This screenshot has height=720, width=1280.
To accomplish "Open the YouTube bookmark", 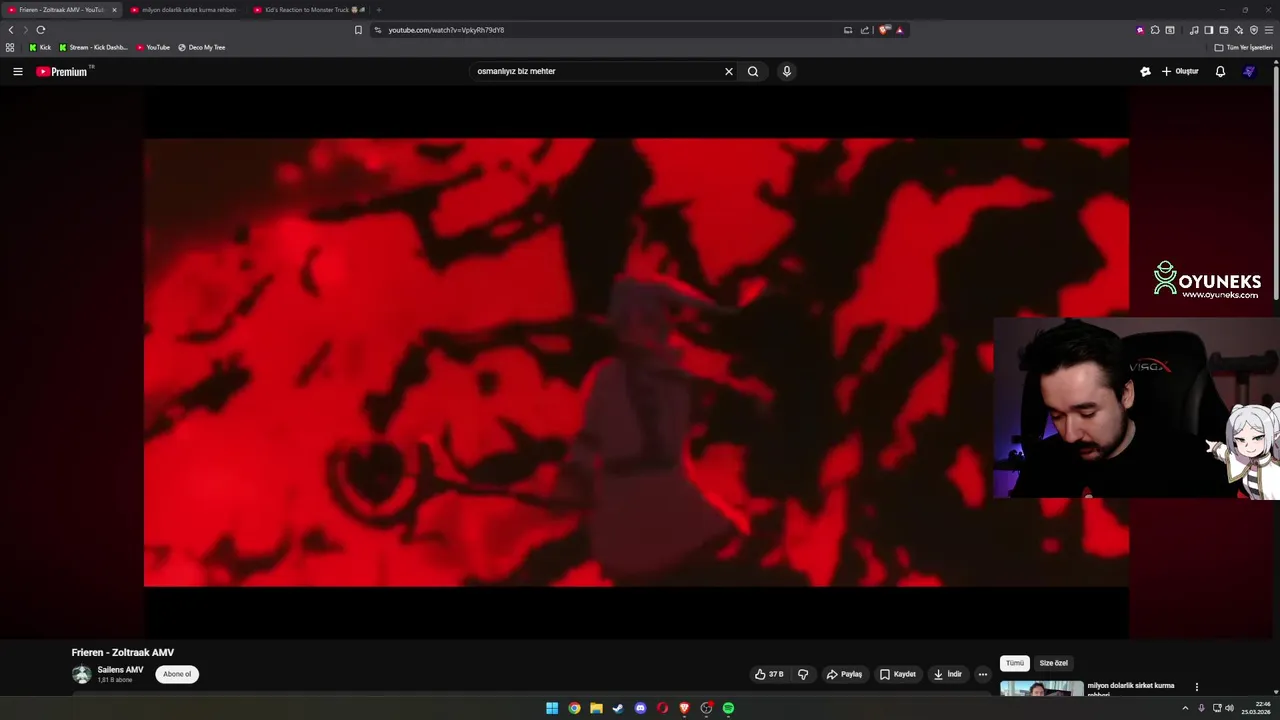I will pyautogui.click(x=153, y=47).
